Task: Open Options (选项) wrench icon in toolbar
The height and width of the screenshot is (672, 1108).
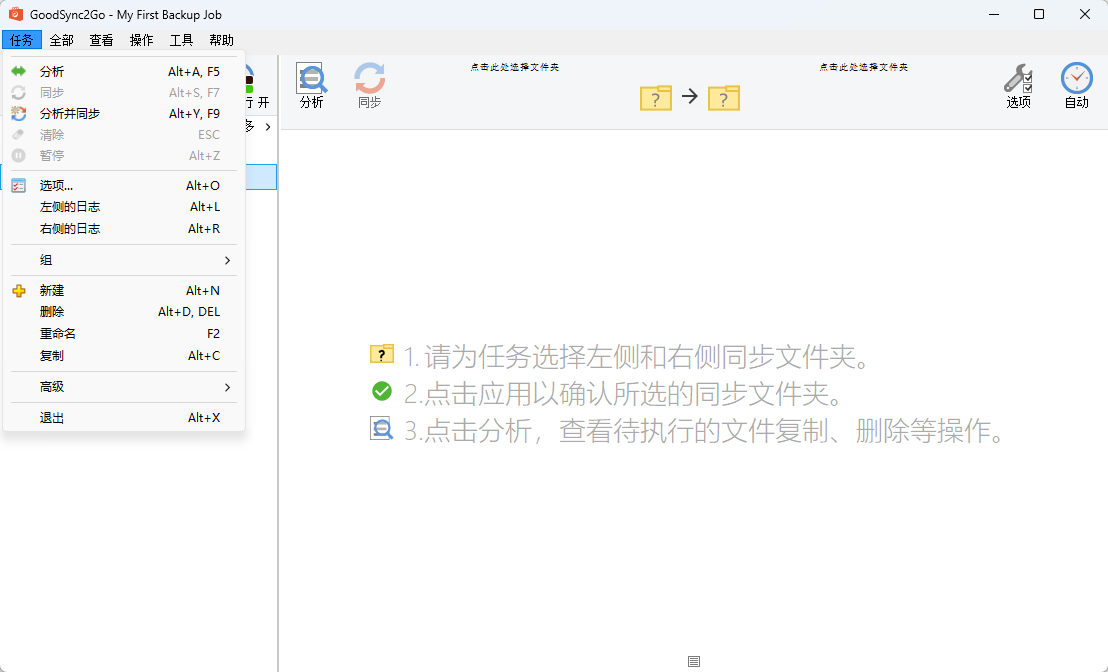Action: (x=1018, y=78)
